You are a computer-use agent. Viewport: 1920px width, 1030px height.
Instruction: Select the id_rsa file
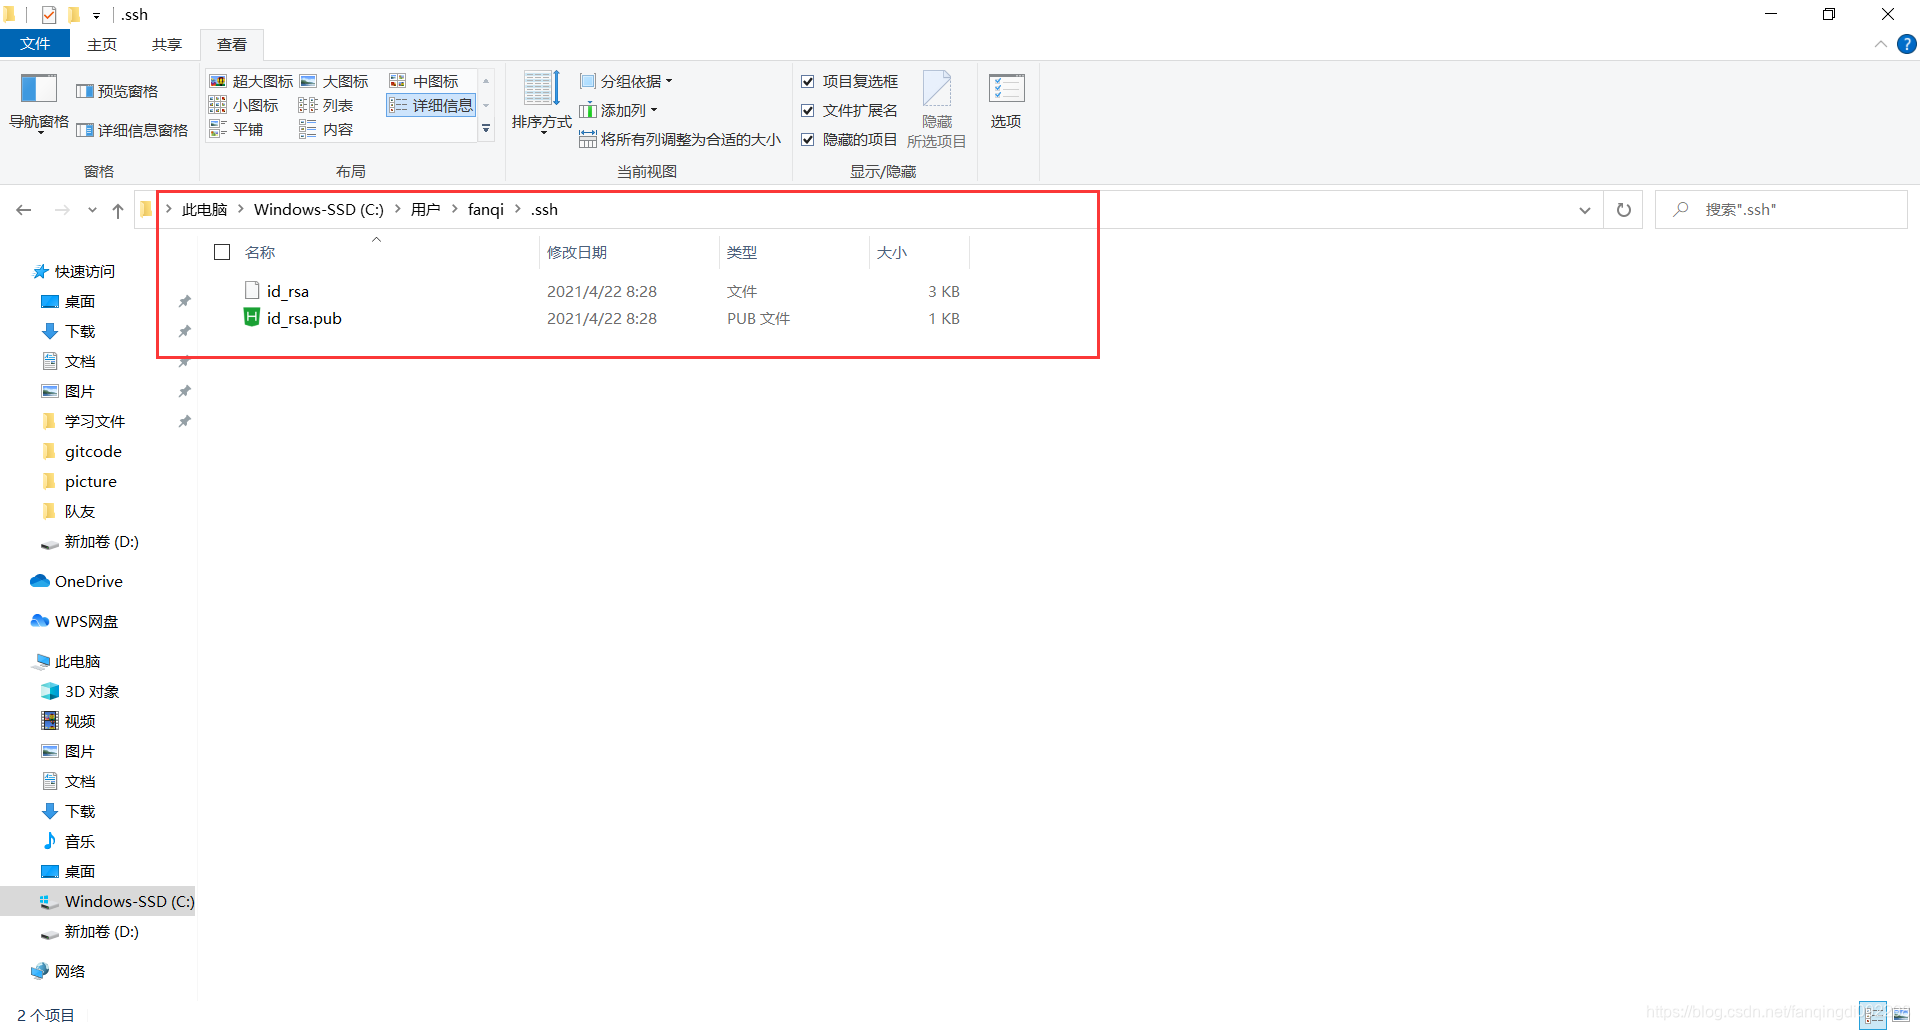point(288,291)
